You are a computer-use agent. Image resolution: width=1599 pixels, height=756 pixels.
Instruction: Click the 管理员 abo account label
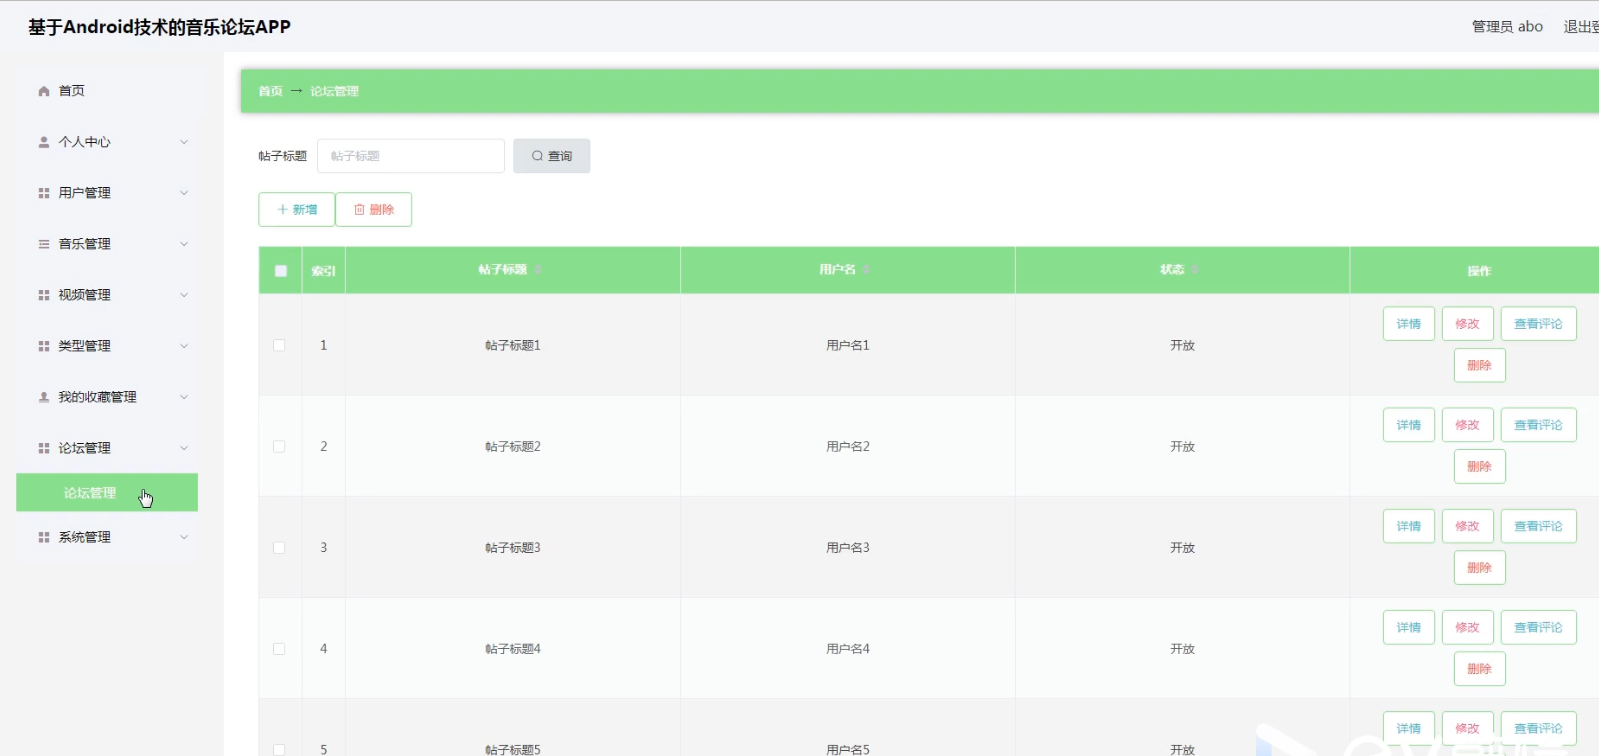(1507, 27)
